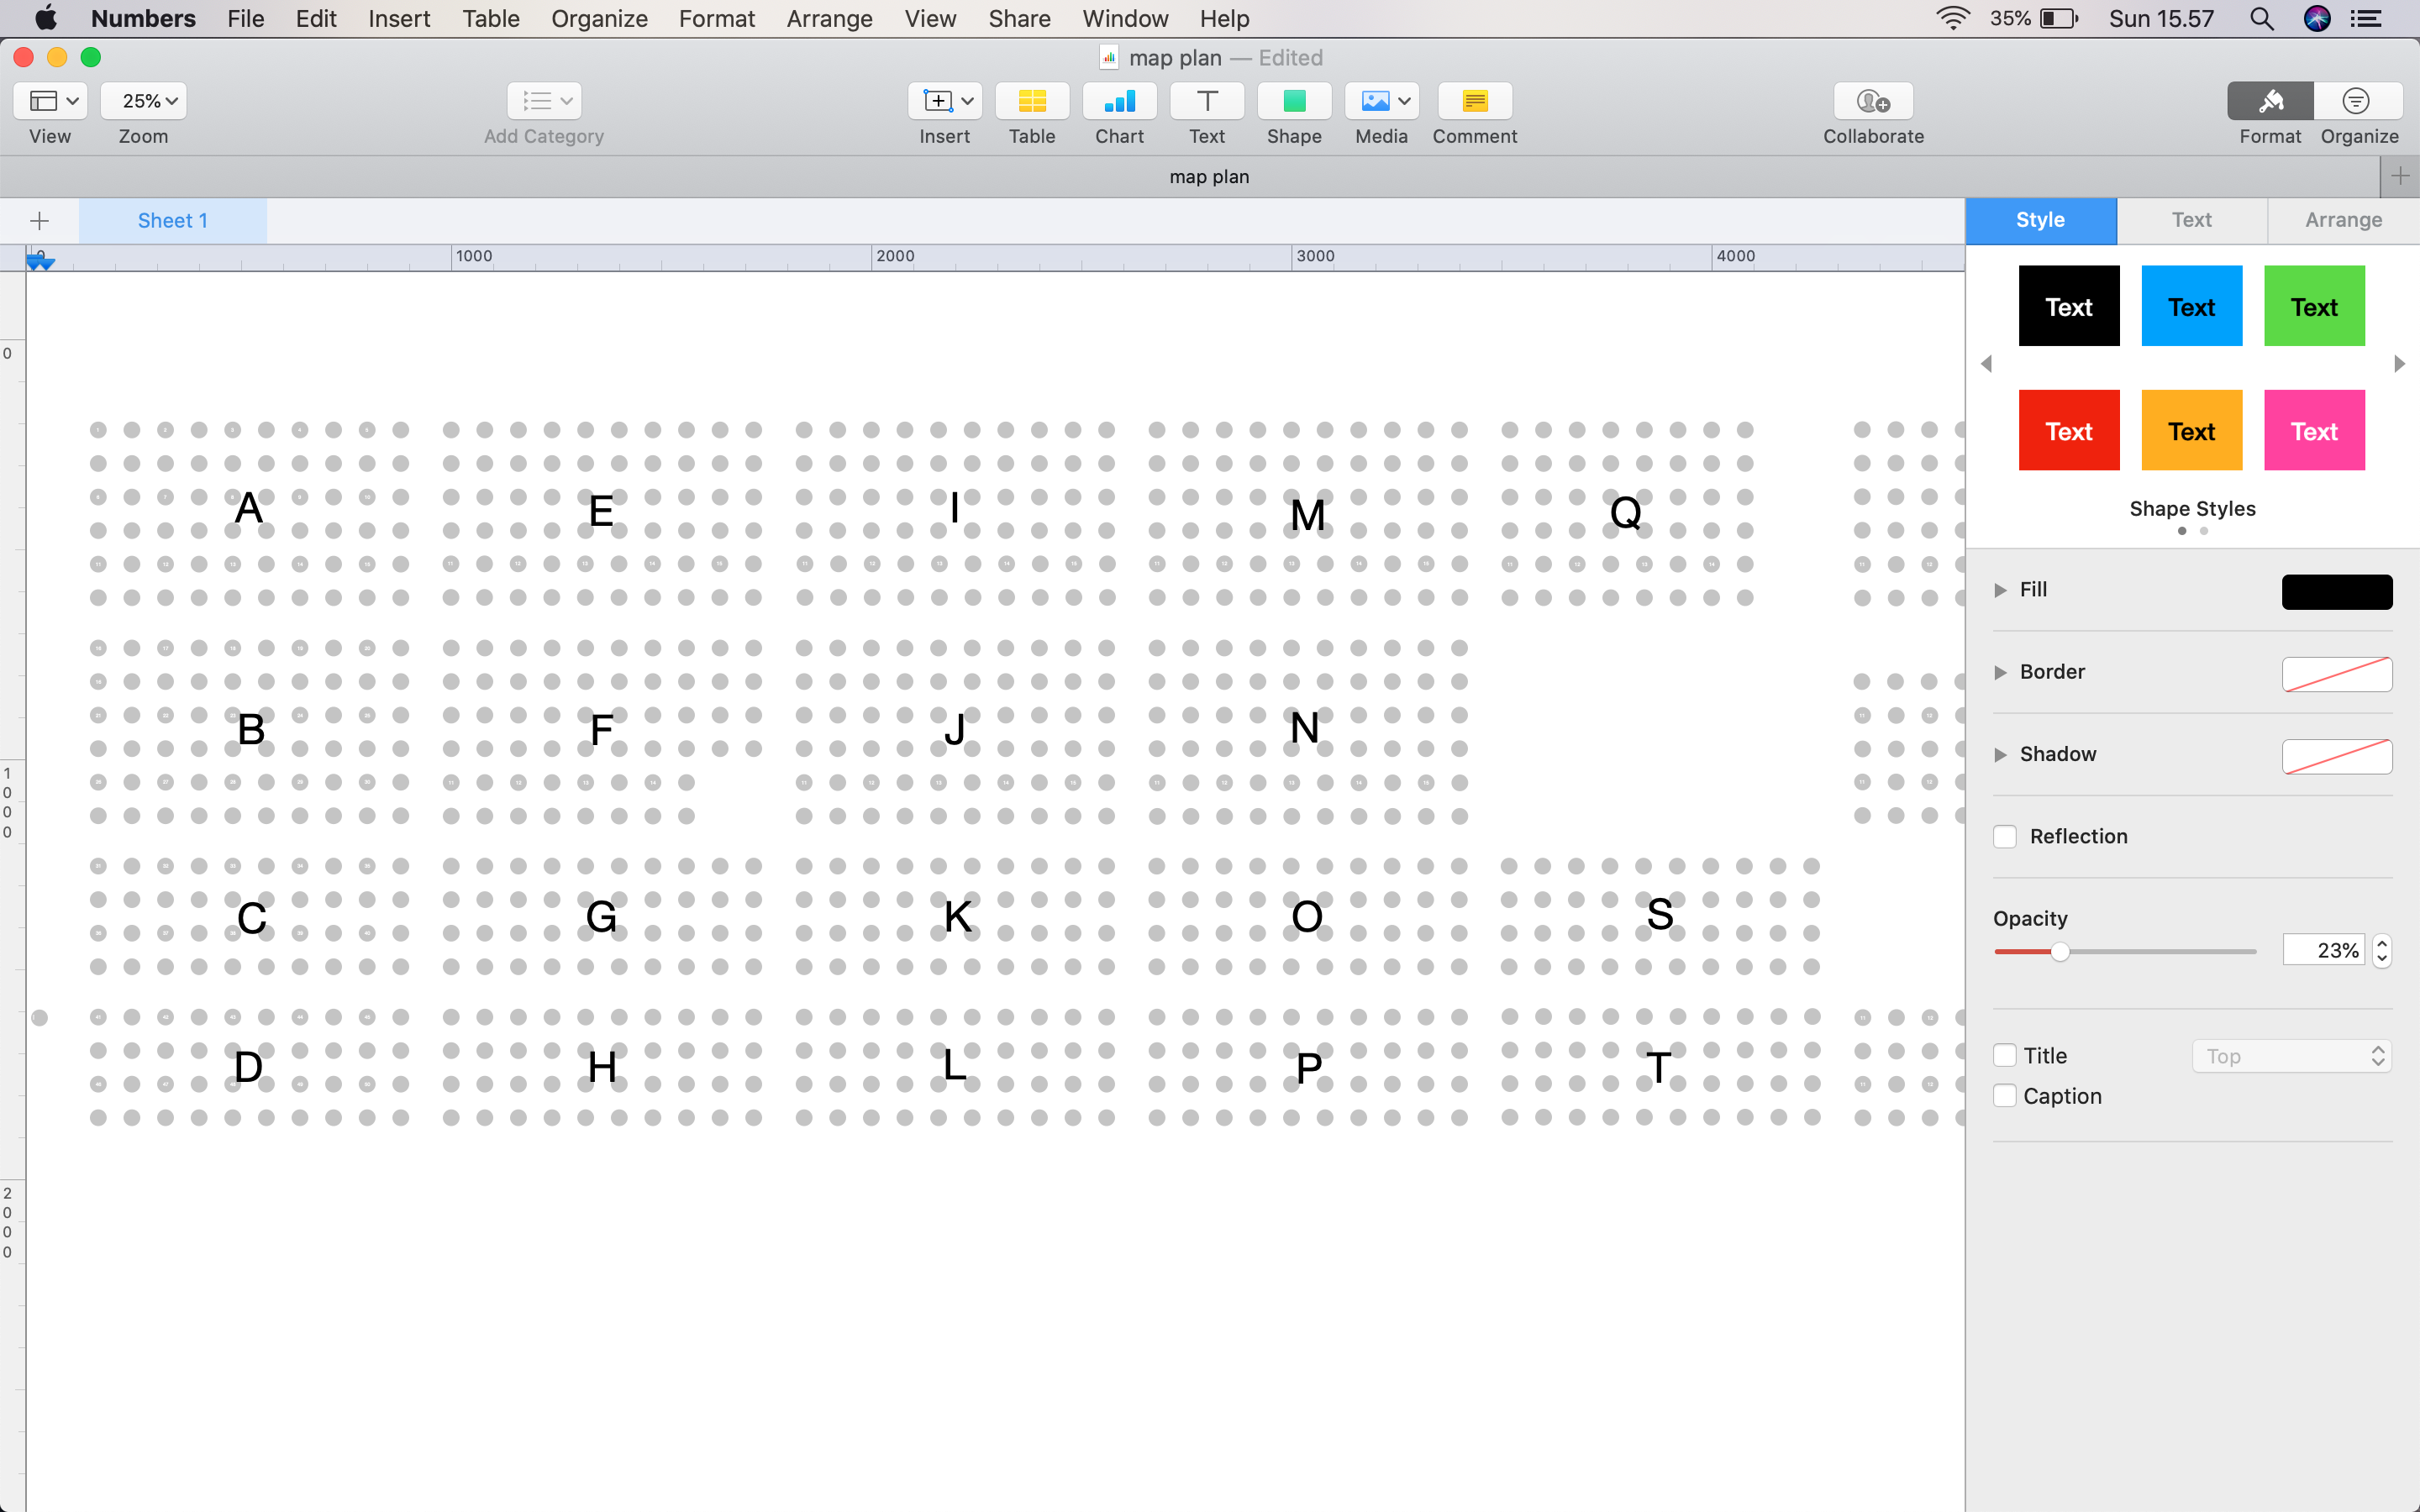Viewport: 2420px width, 1512px height.
Task: Click the black Fill color swatch
Action: coord(2336,592)
